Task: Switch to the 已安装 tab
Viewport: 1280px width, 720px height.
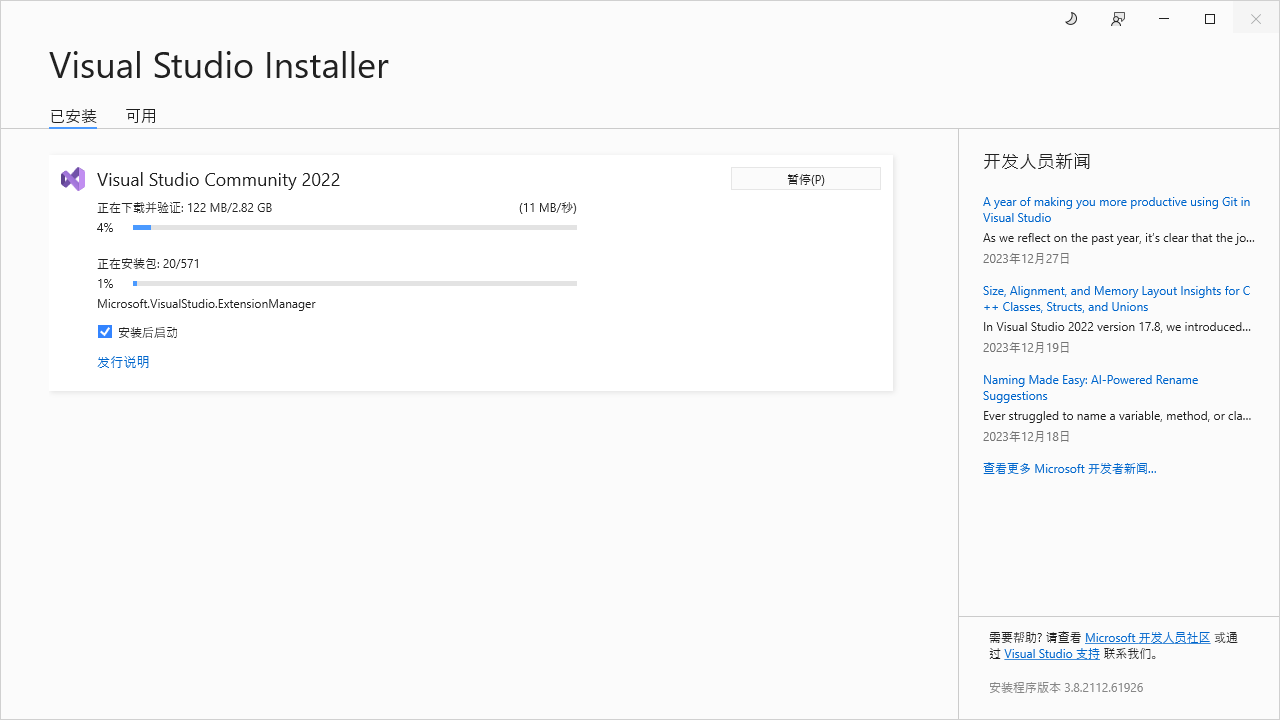Action: (x=73, y=116)
